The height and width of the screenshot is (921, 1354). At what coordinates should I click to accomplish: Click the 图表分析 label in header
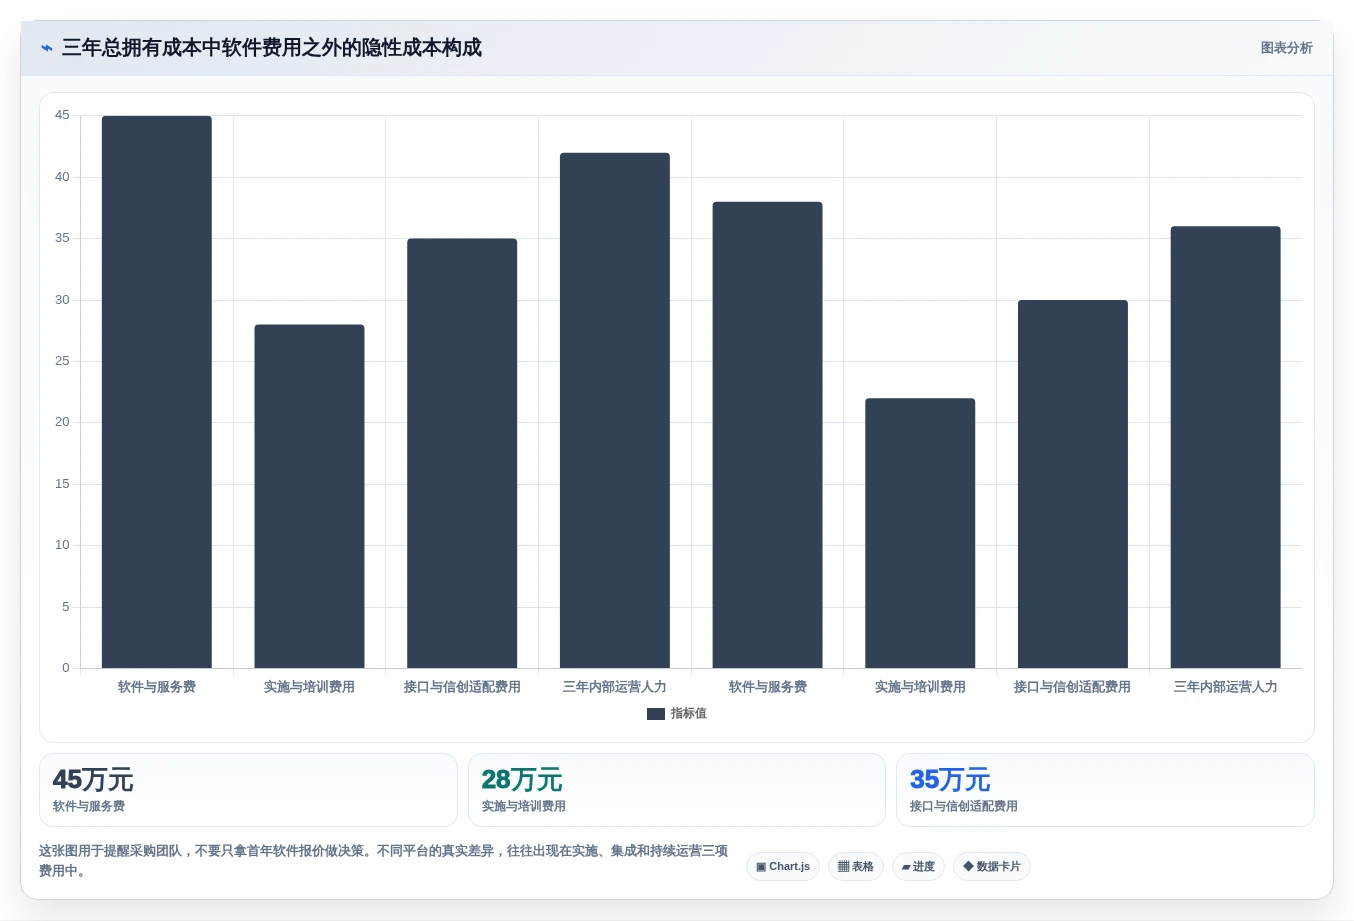click(x=1286, y=48)
